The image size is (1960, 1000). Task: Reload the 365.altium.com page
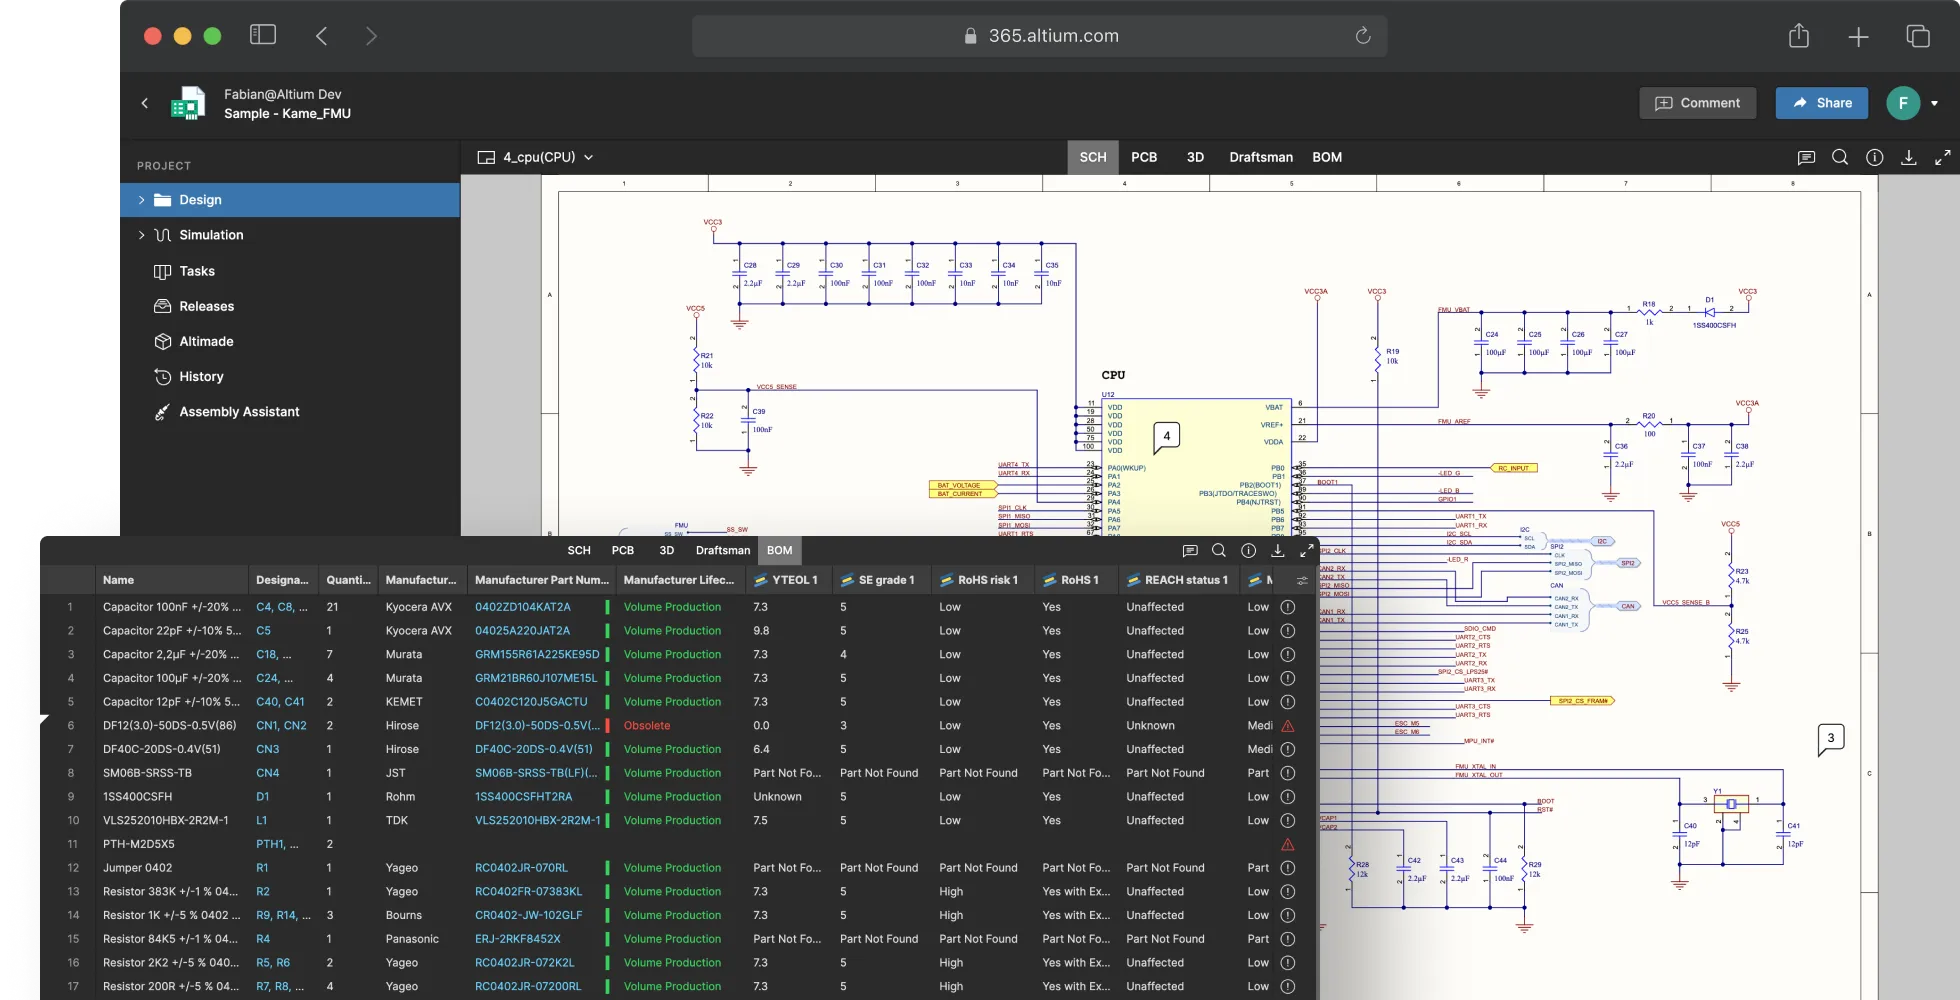point(1363,36)
